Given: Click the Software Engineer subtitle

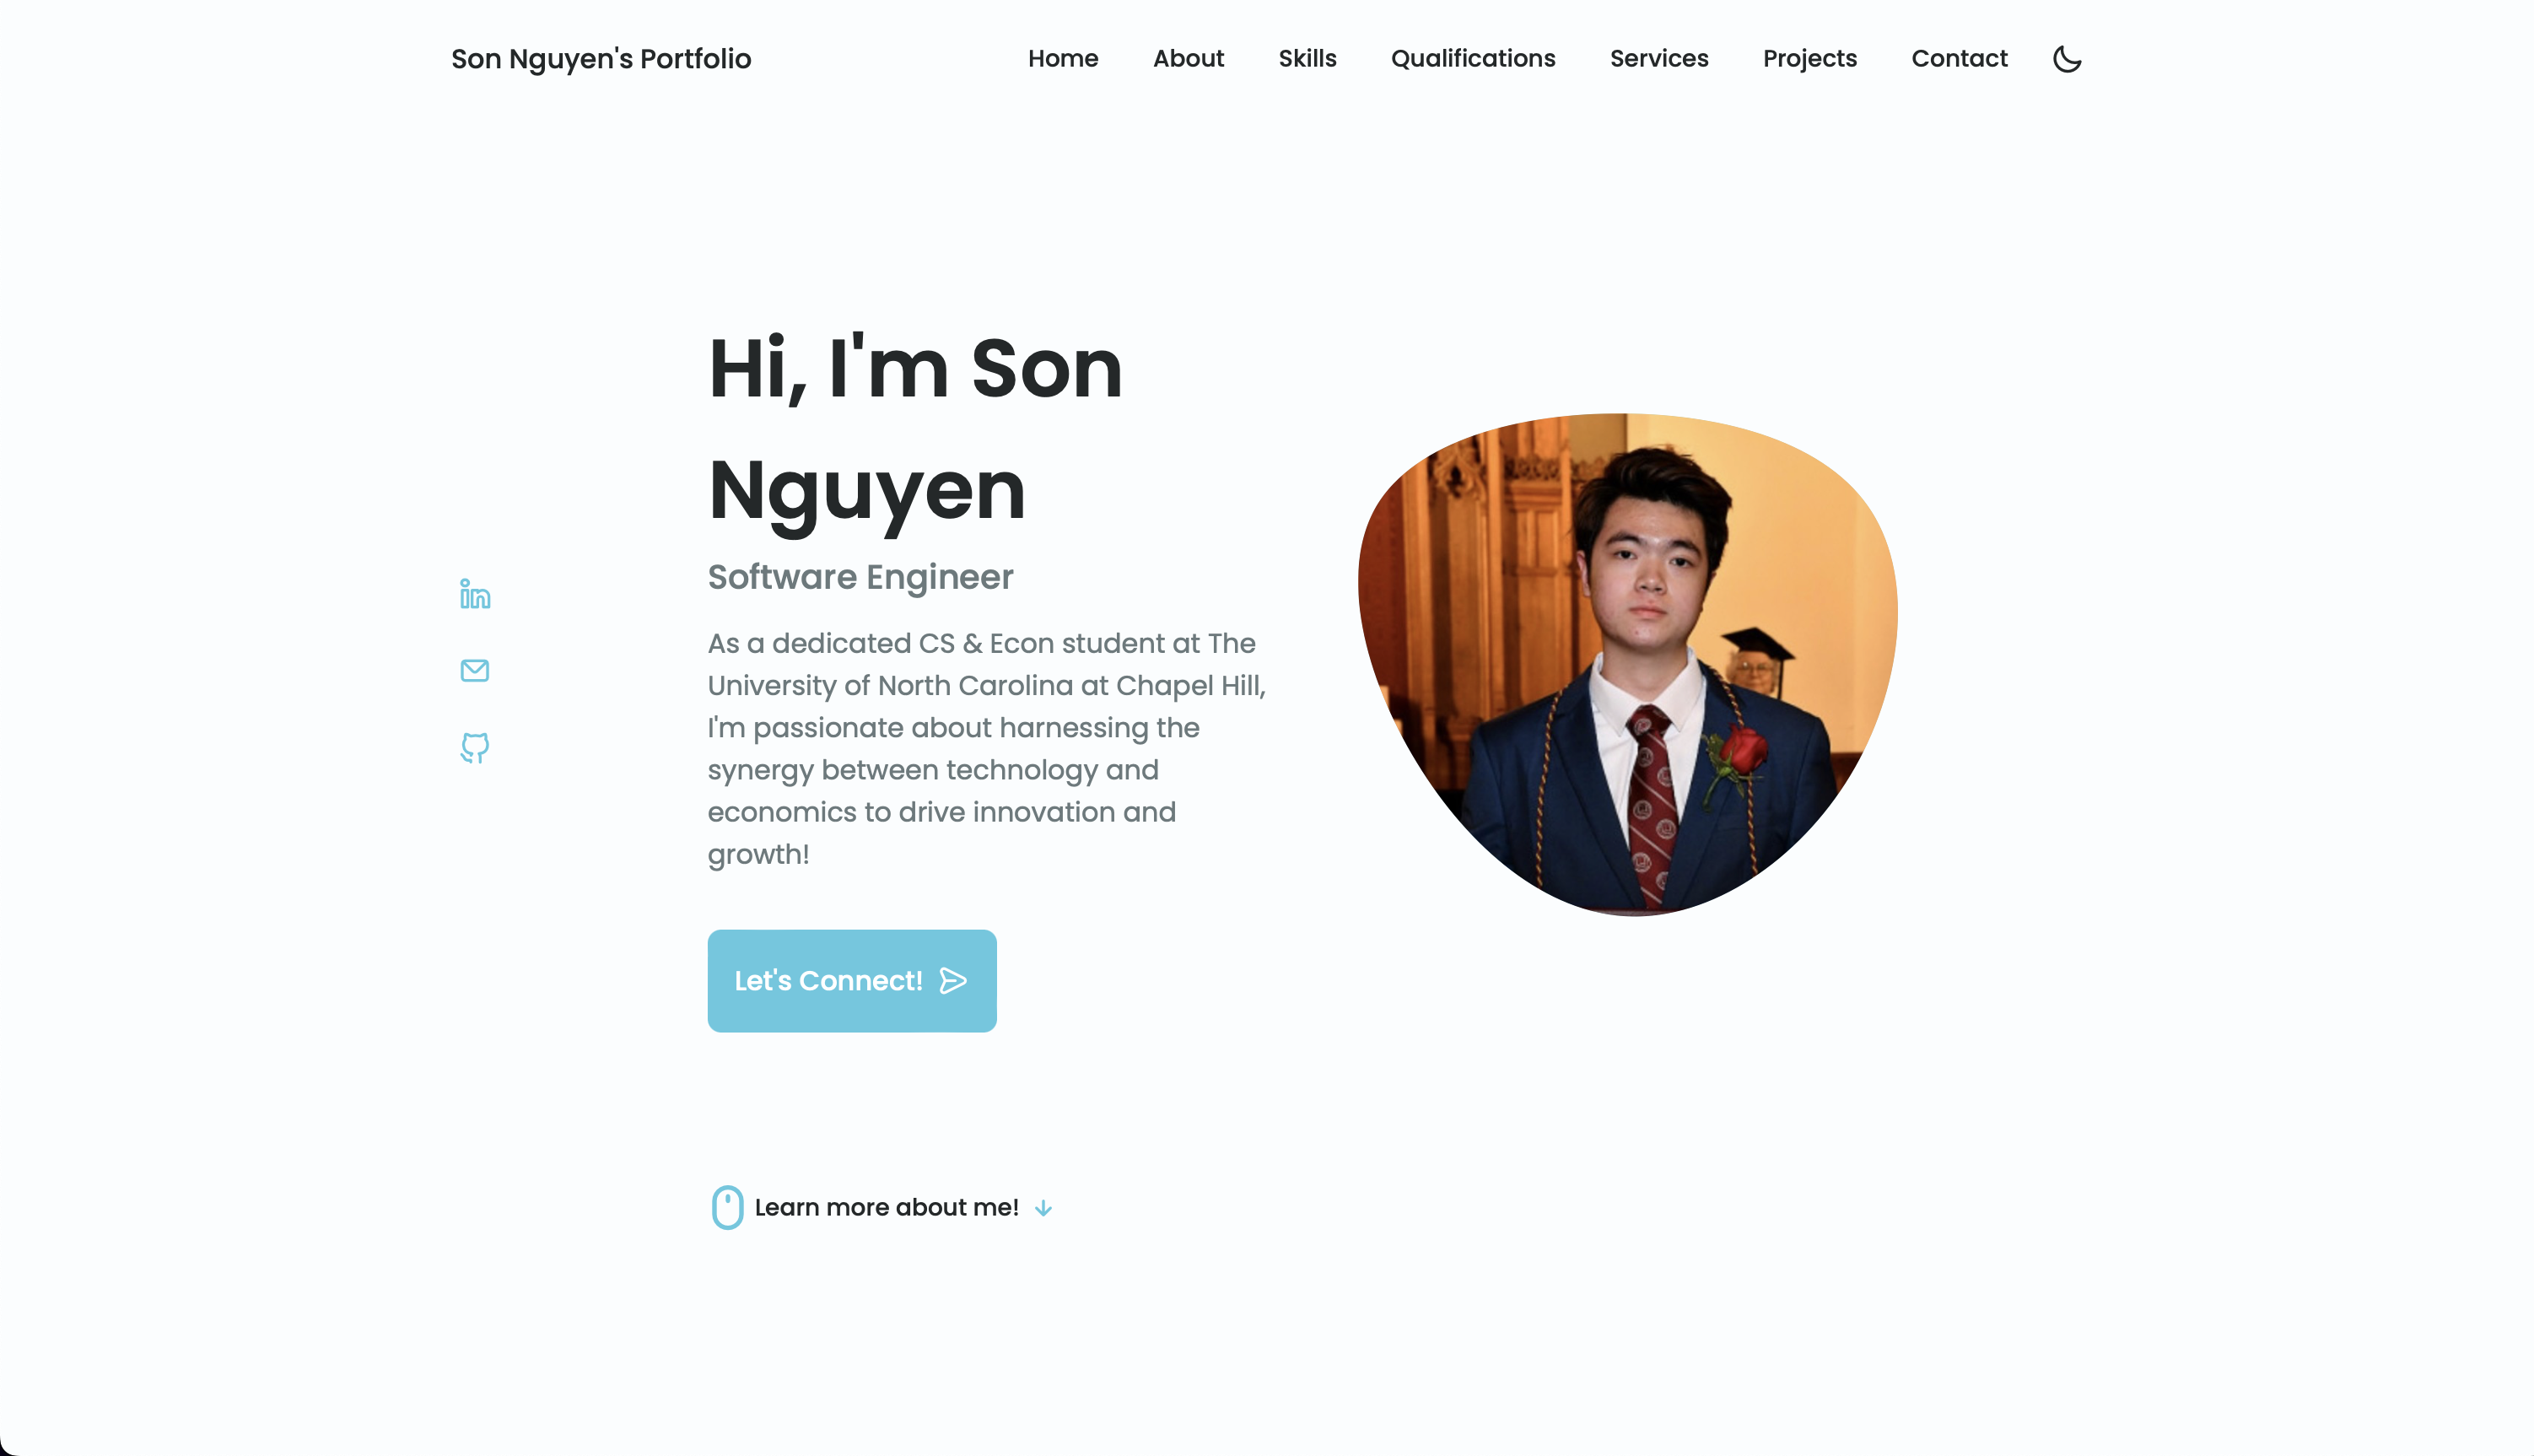Looking at the screenshot, I should click(860, 577).
